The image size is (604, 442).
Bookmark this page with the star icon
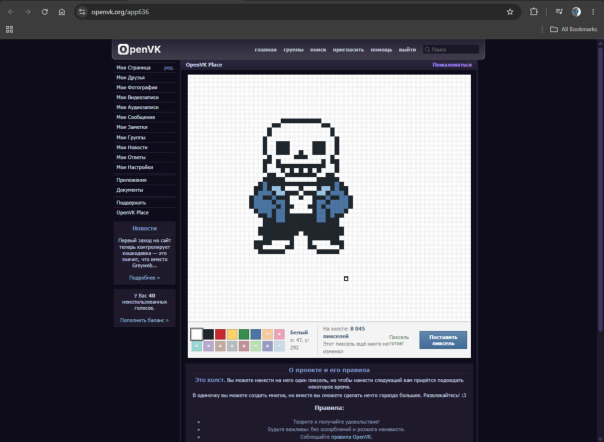click(510, 12)
